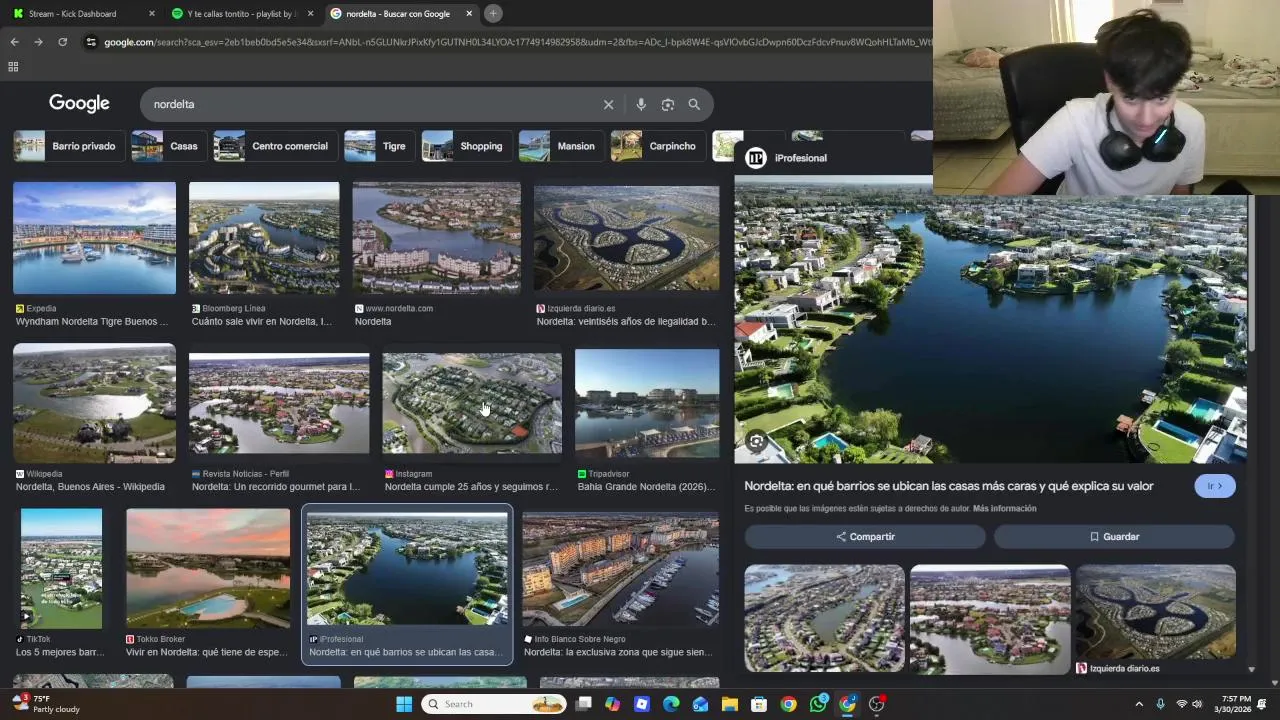The width and height of the screenshot is (1280, 720).
Task: Click the Windows Start button
Action: click(x=404, y=704)
